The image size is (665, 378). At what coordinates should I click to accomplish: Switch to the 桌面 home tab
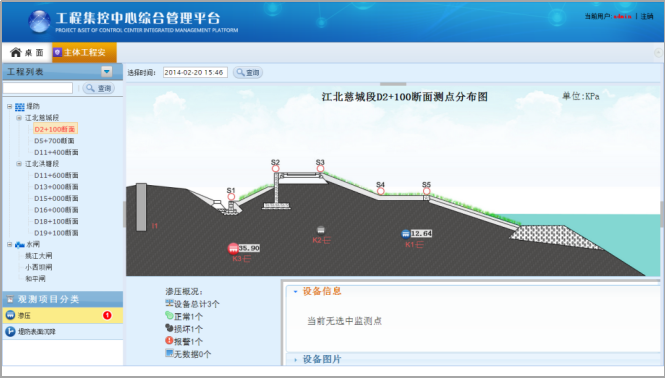pyautogui.click(x=27, y=53)
